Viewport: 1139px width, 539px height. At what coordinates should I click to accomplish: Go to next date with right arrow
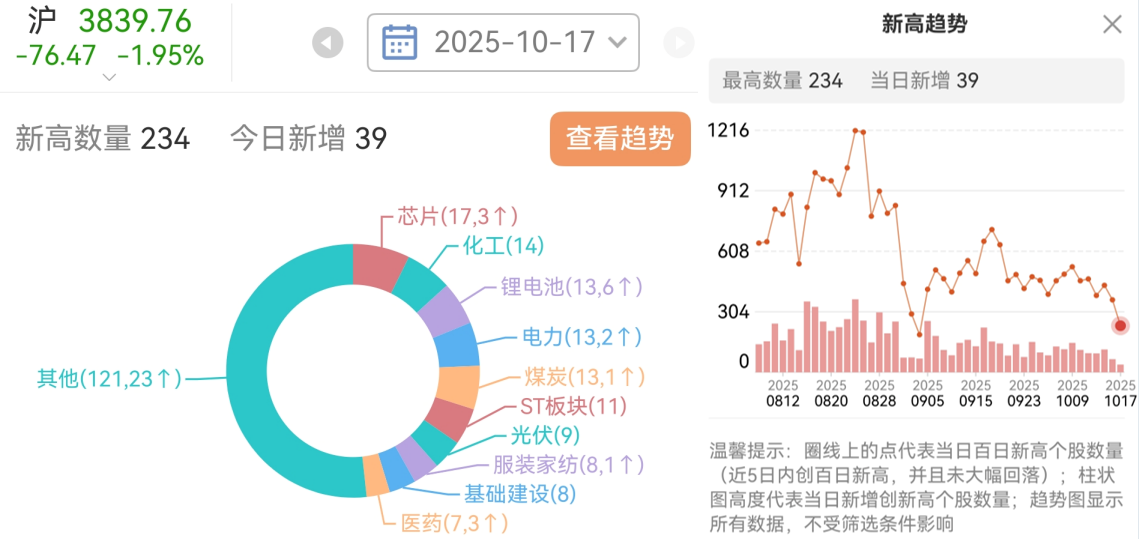(678, 43)
